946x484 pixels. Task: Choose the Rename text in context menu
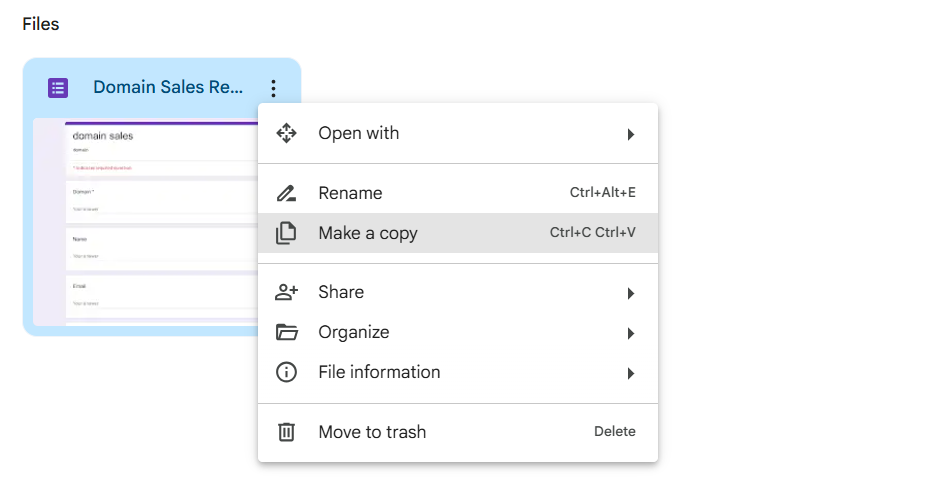[350, 193]
